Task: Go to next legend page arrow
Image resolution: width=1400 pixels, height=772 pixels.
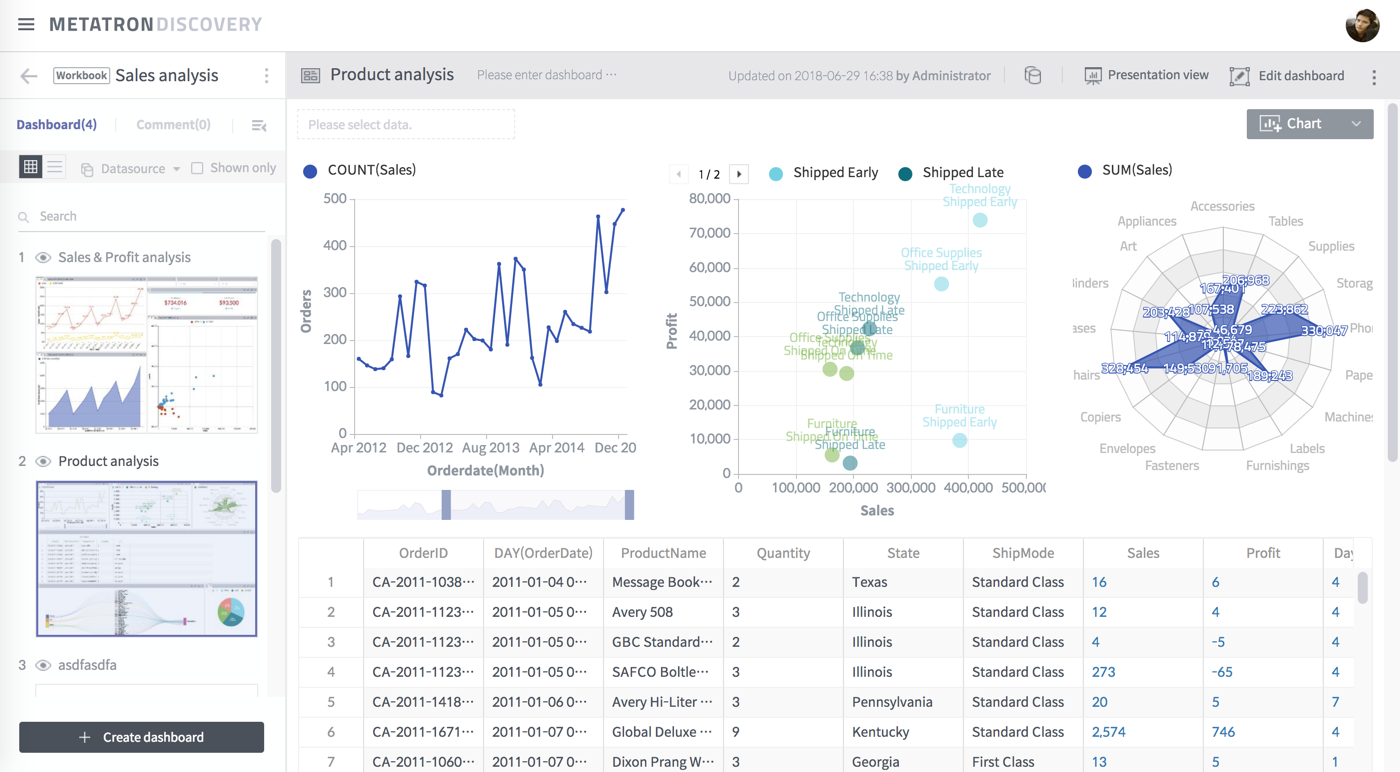Action: [x=739, y=174]
